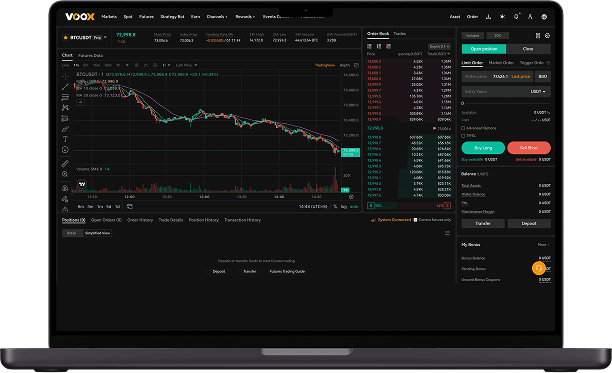Expand the BTCUSDT pair selector dropdown
Viewport: 612px width, 373px height.
pyautogui.click(x=105, y=37)
